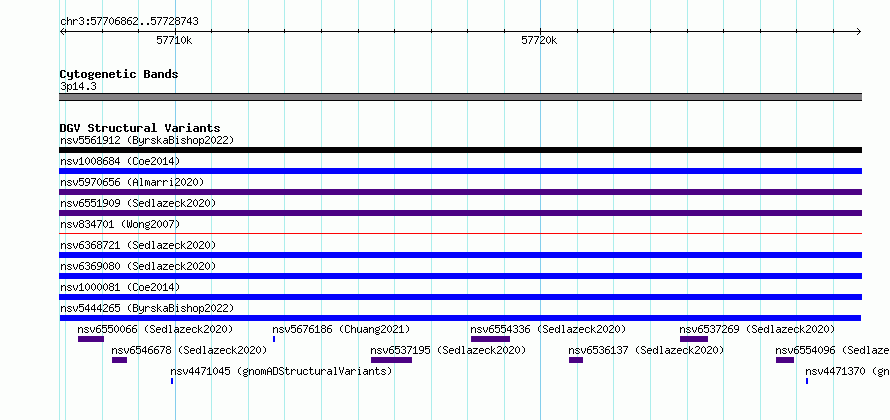Select the blue nsv1000081 variant bar
The width and height of the screenshot is (890, 420).
460,297
